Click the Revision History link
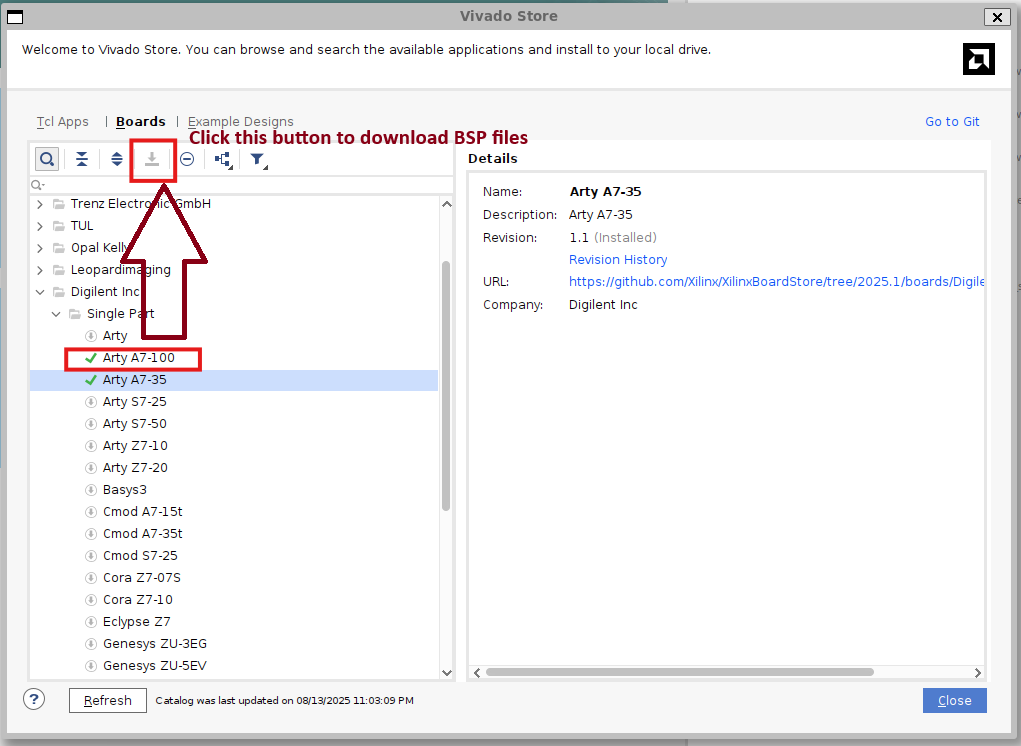The height and width of the screenshot is (746, 1021). pos(618,260)
